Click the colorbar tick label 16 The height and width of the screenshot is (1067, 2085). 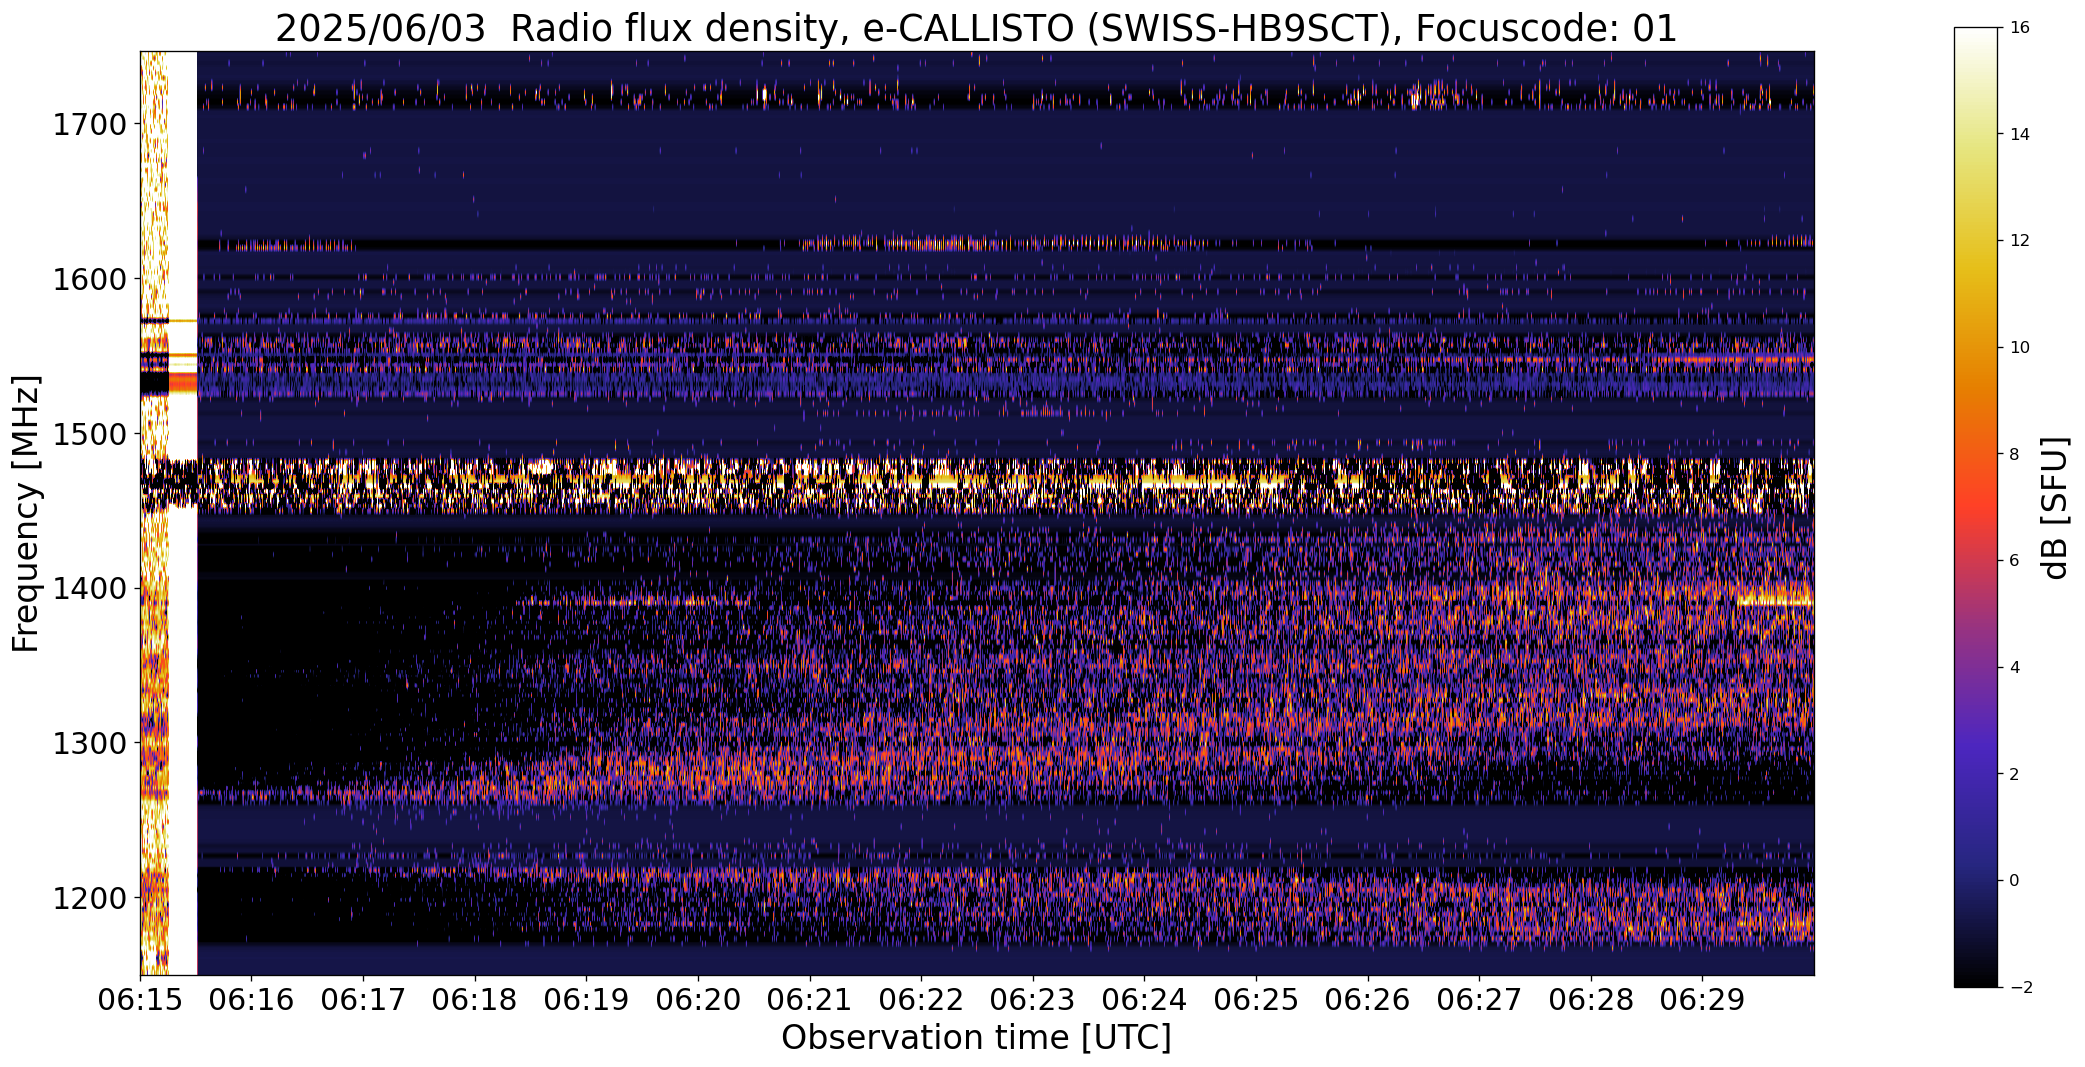(x=2019, y=28)
